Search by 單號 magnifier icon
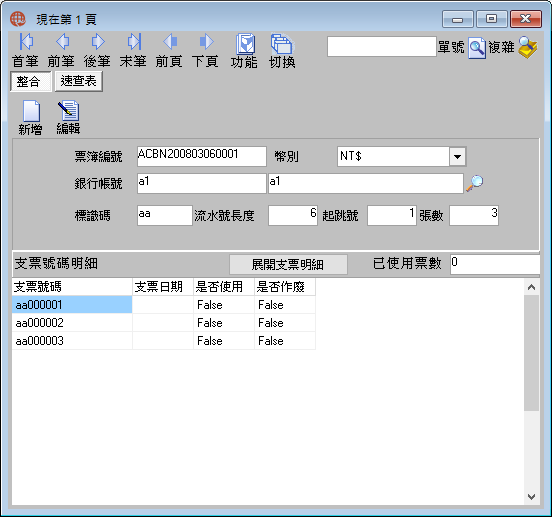 477,48
